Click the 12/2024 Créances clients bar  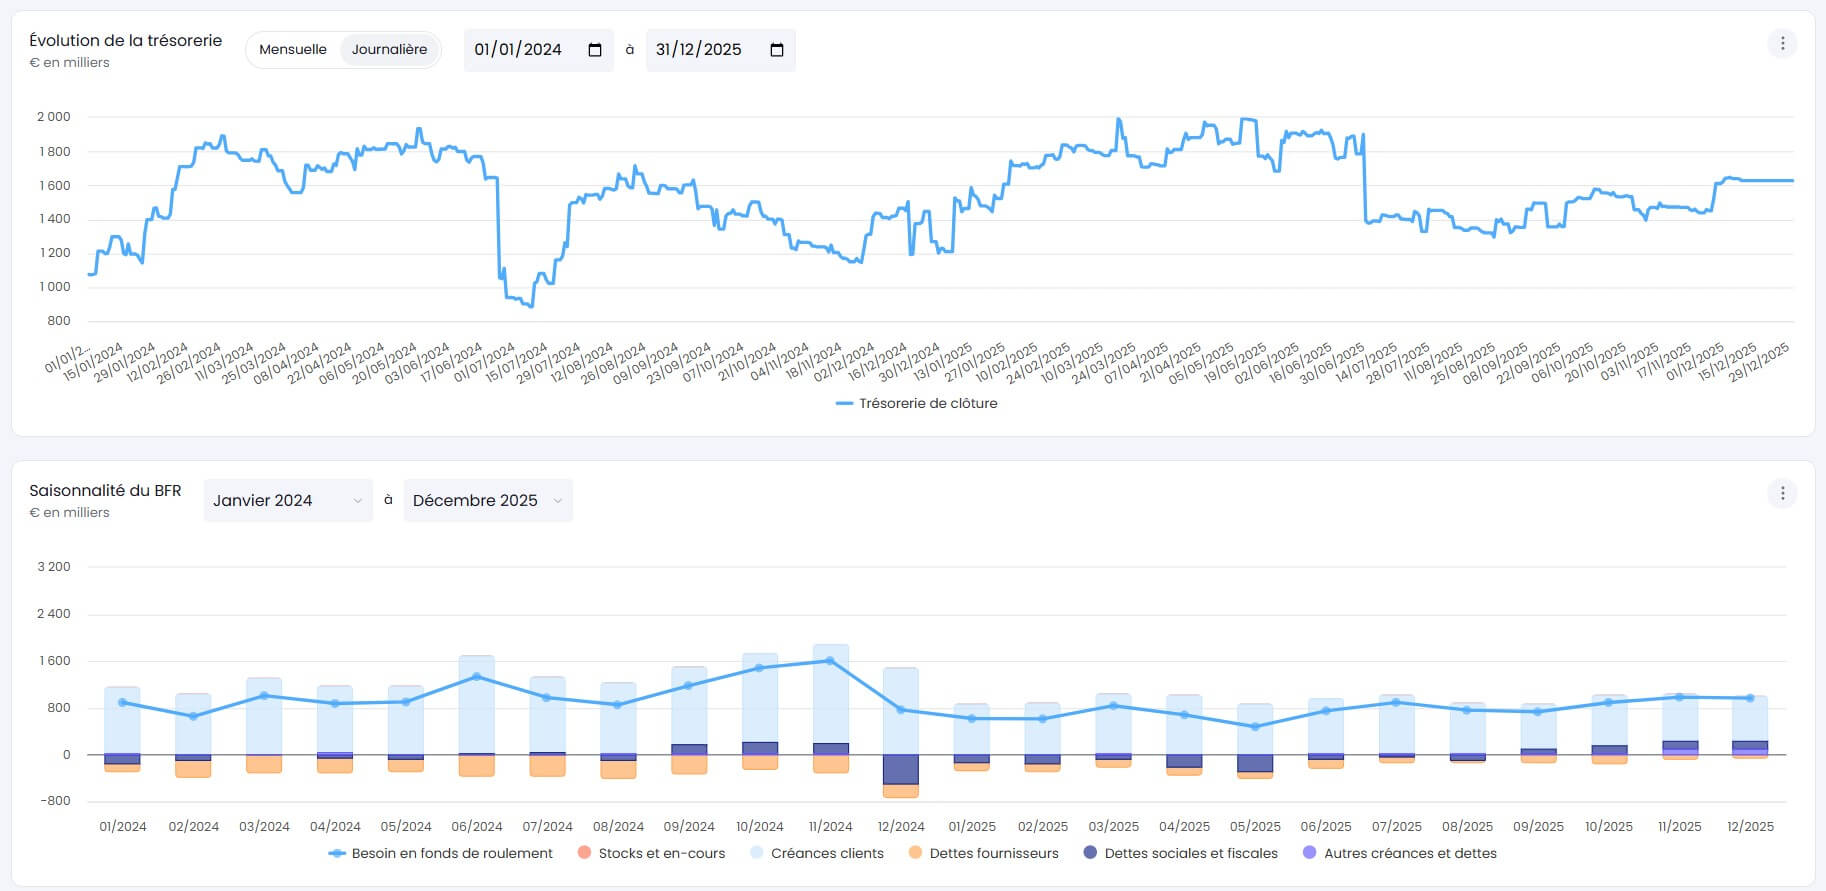(901, 711)
